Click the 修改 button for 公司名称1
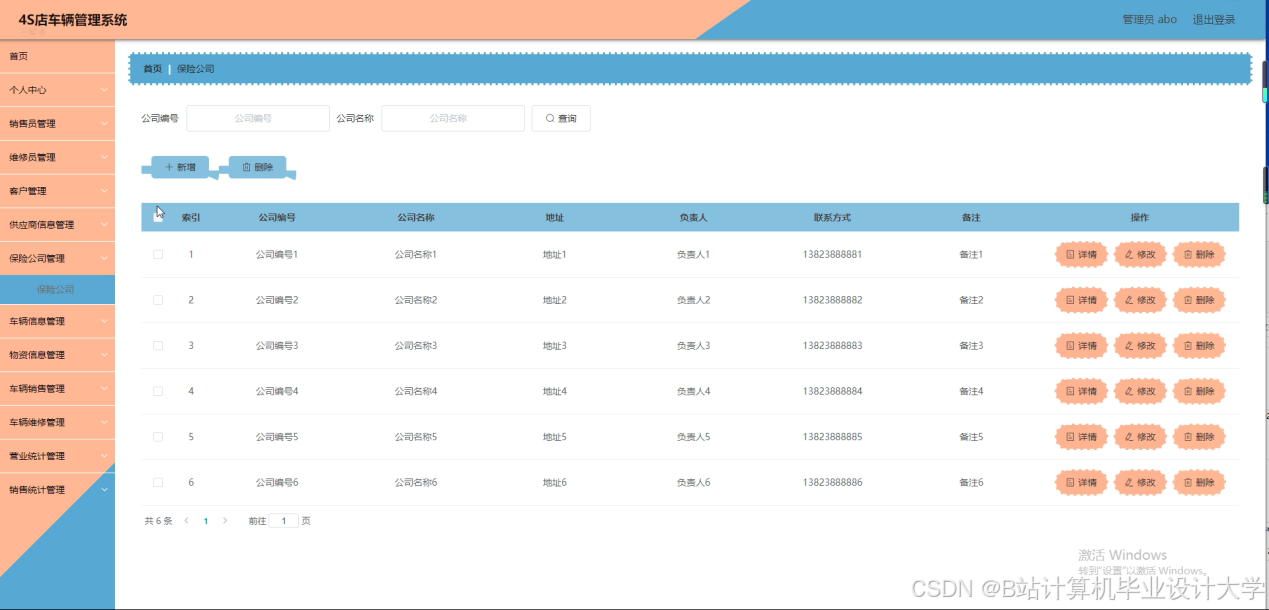Viewport: 1269px width, 610px height. [x=1140, y=254]
